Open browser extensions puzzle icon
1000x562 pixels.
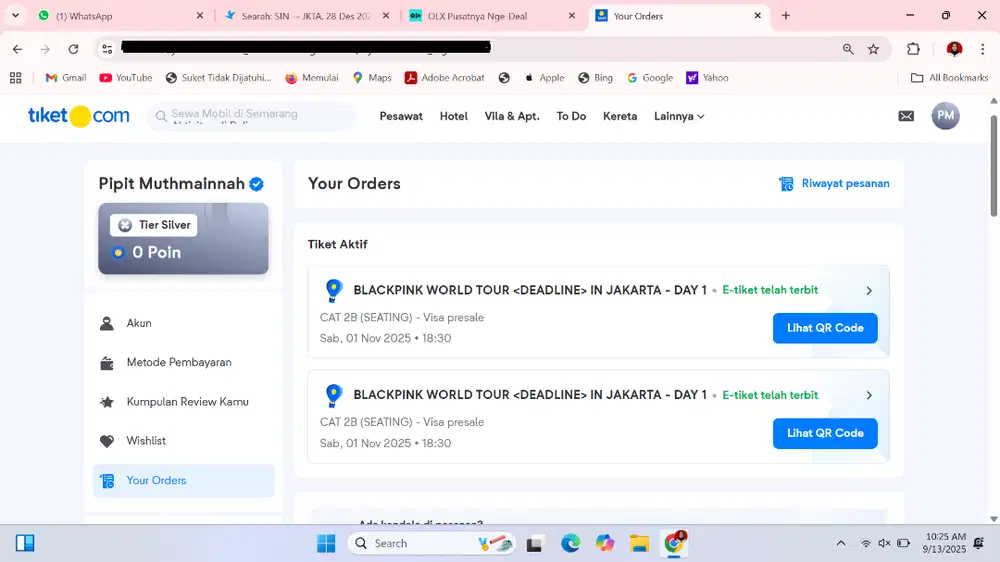point(913,49)
